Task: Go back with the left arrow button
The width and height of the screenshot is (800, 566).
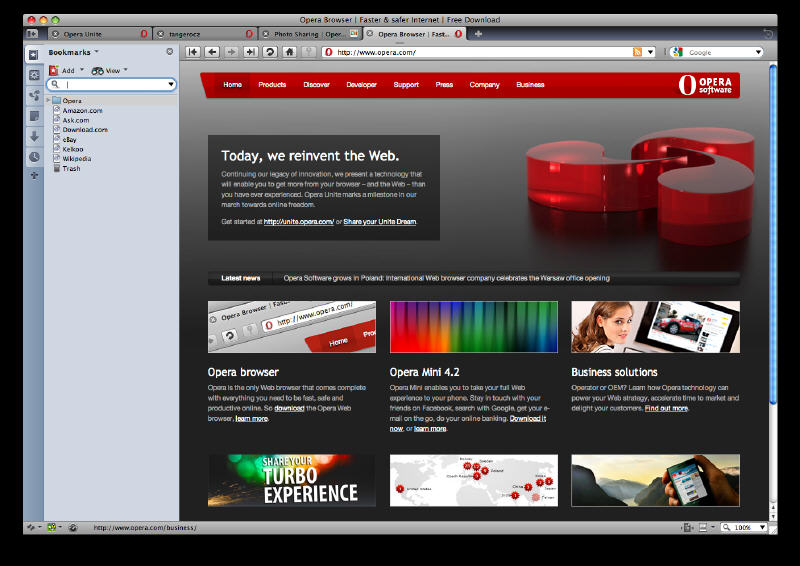Action: (x=212, y=52)
